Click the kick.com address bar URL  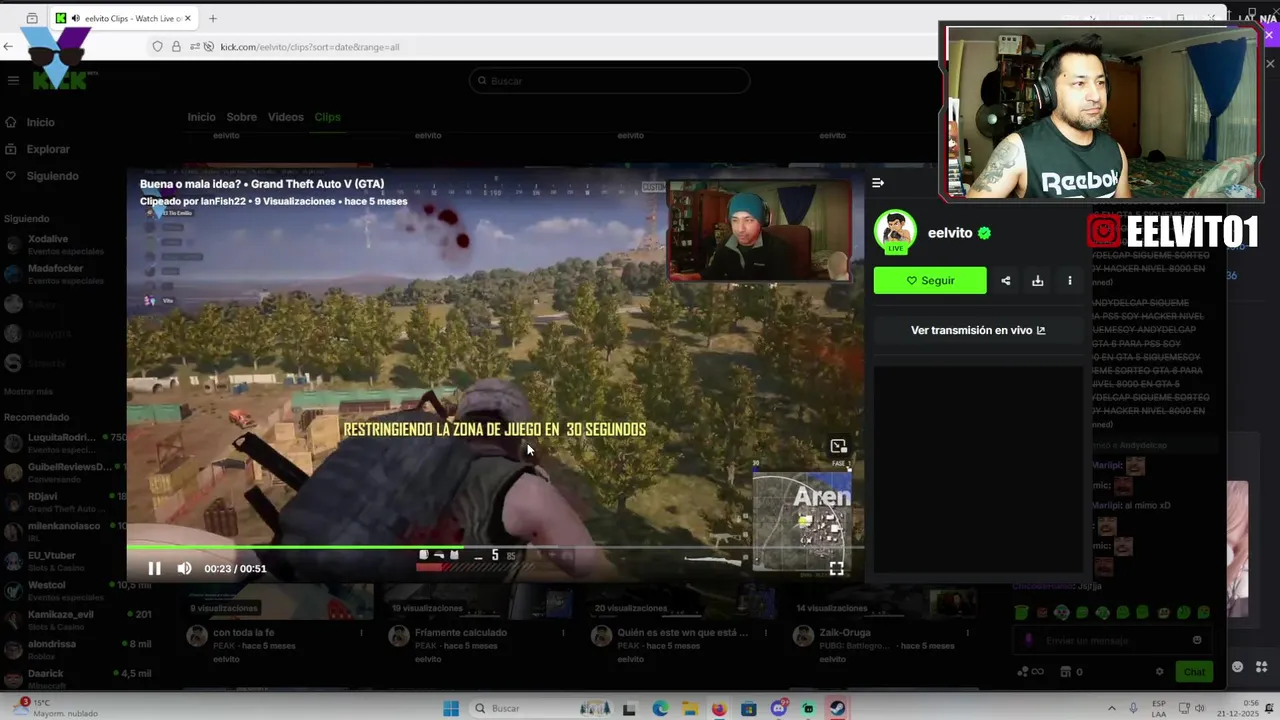309,47
